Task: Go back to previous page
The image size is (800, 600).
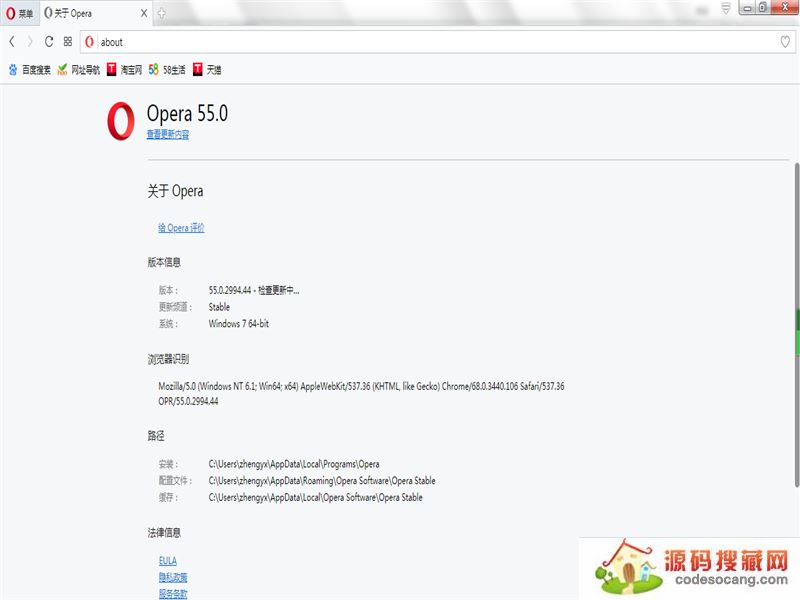Action: (12, 42)
